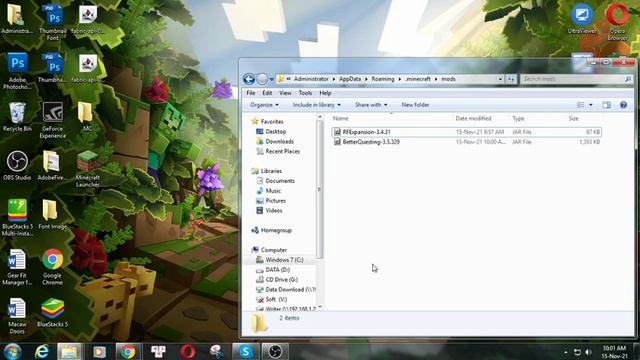Screen dimensions: 640x360
Task: Open the Tools menu
Action: pos(305,93)
